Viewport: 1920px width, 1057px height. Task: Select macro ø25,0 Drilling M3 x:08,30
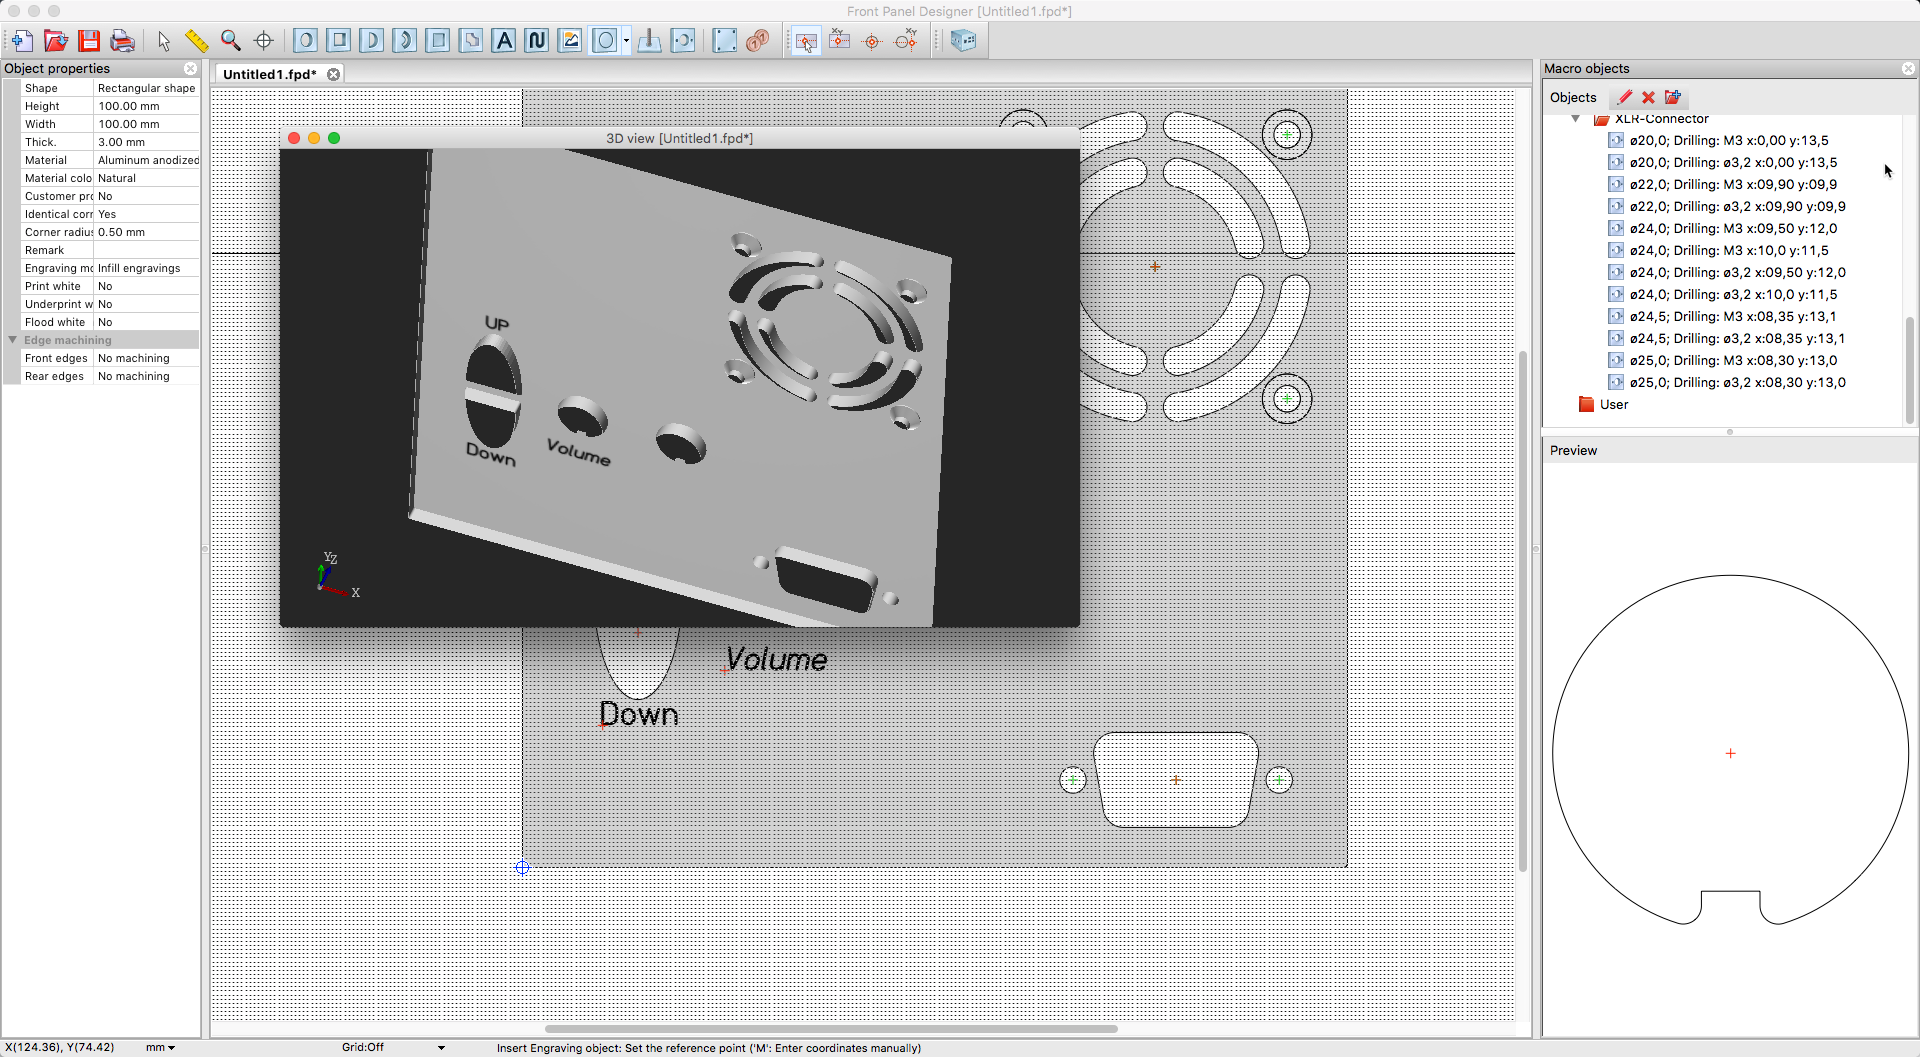pyautogui.click(x=1733, y=361)
